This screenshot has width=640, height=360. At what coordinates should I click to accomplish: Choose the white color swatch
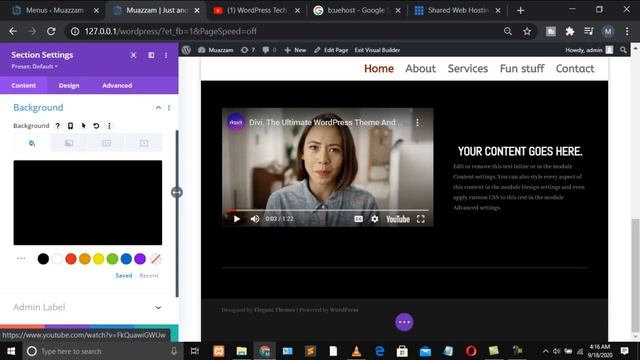click(x=57, y=259)
